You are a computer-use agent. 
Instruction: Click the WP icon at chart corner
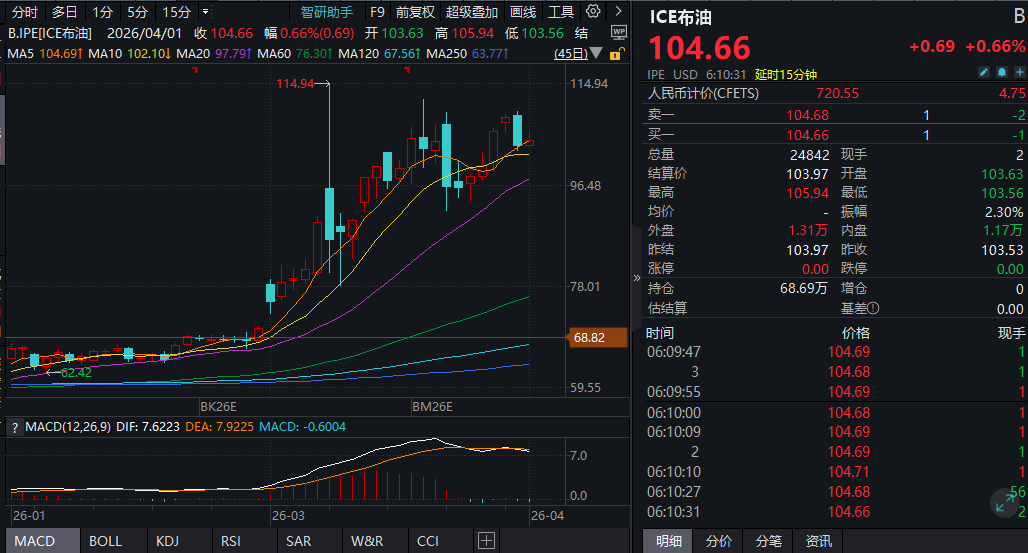pyautogui.click(x=619, y=33)
